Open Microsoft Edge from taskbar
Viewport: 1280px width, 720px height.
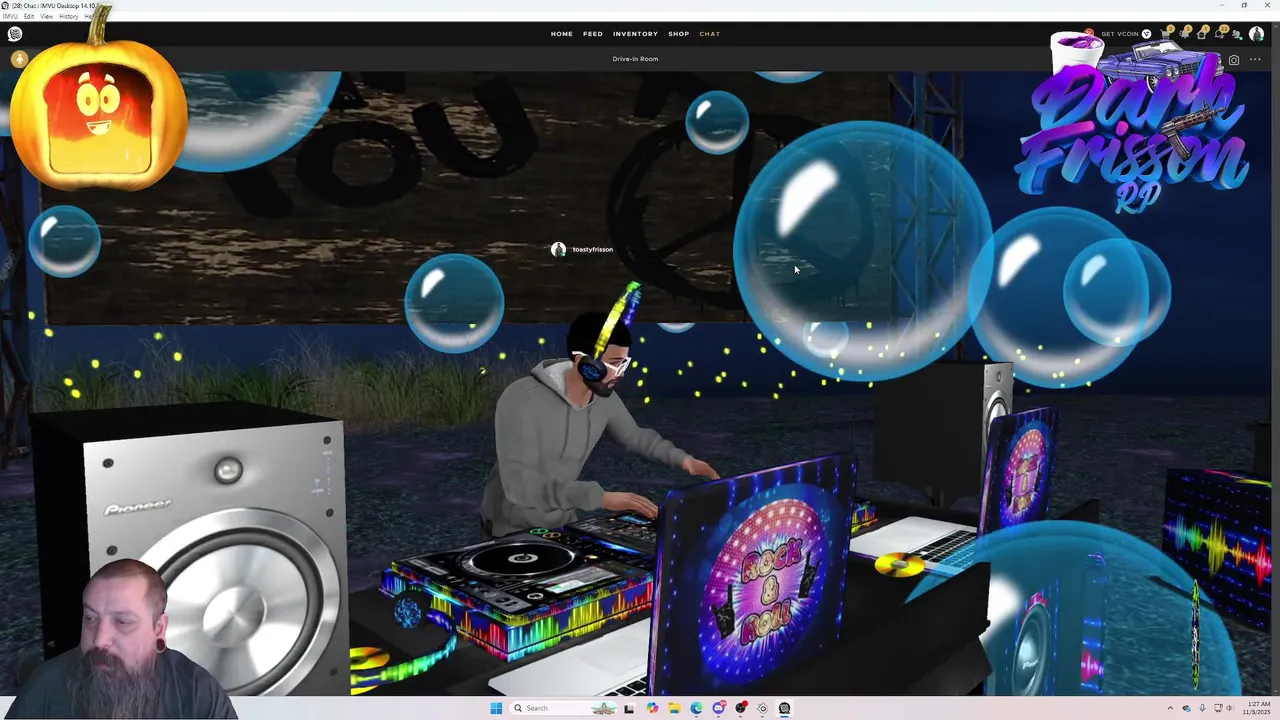point(696,708)
